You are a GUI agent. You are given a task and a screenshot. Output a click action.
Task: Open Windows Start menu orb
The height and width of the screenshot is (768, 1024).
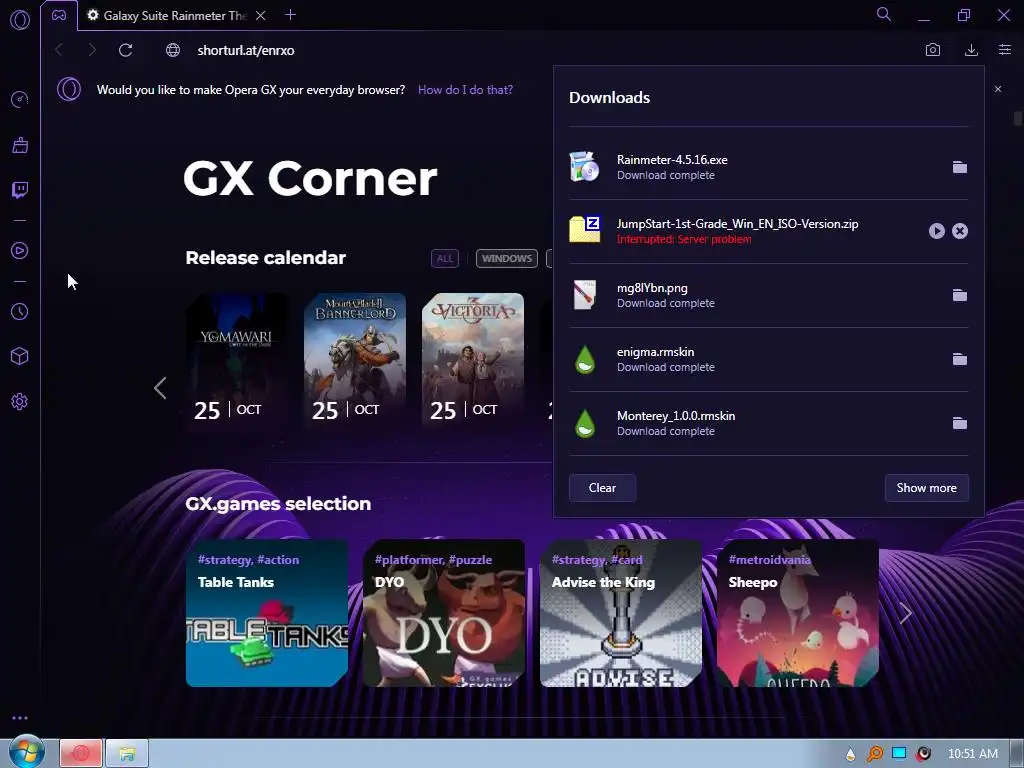(26, 752)
